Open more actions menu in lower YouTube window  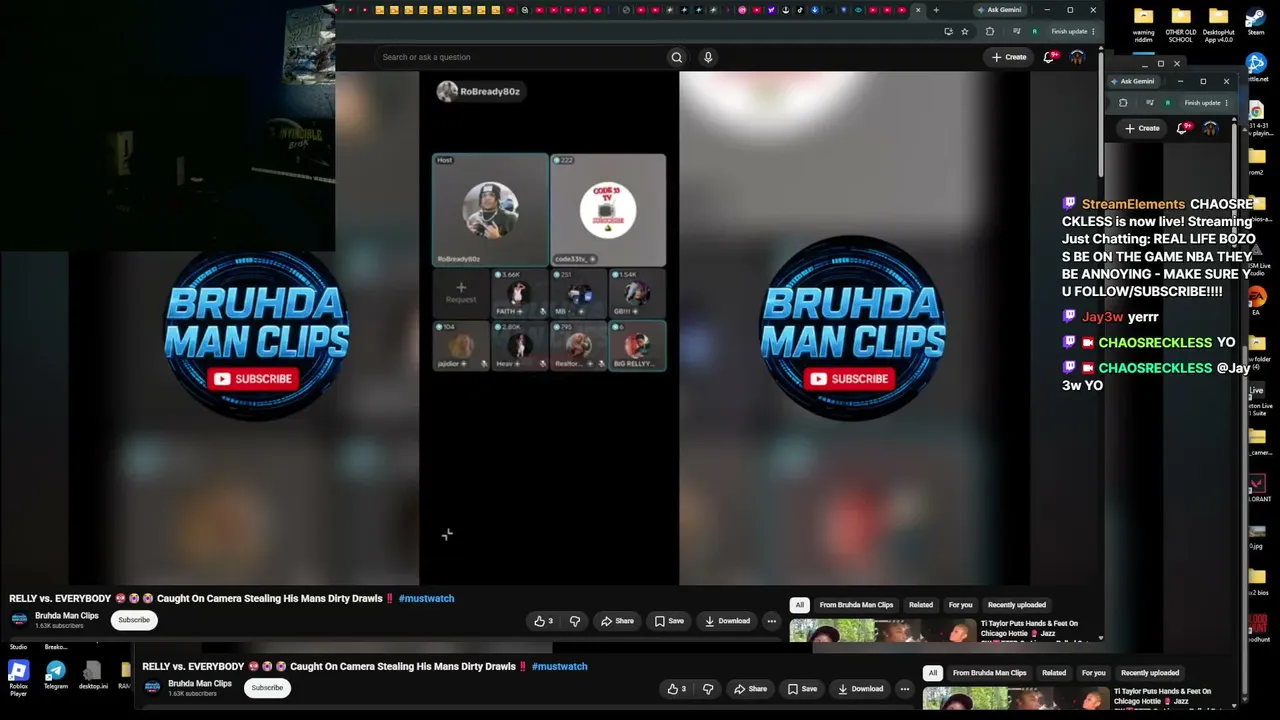[904, 689]
